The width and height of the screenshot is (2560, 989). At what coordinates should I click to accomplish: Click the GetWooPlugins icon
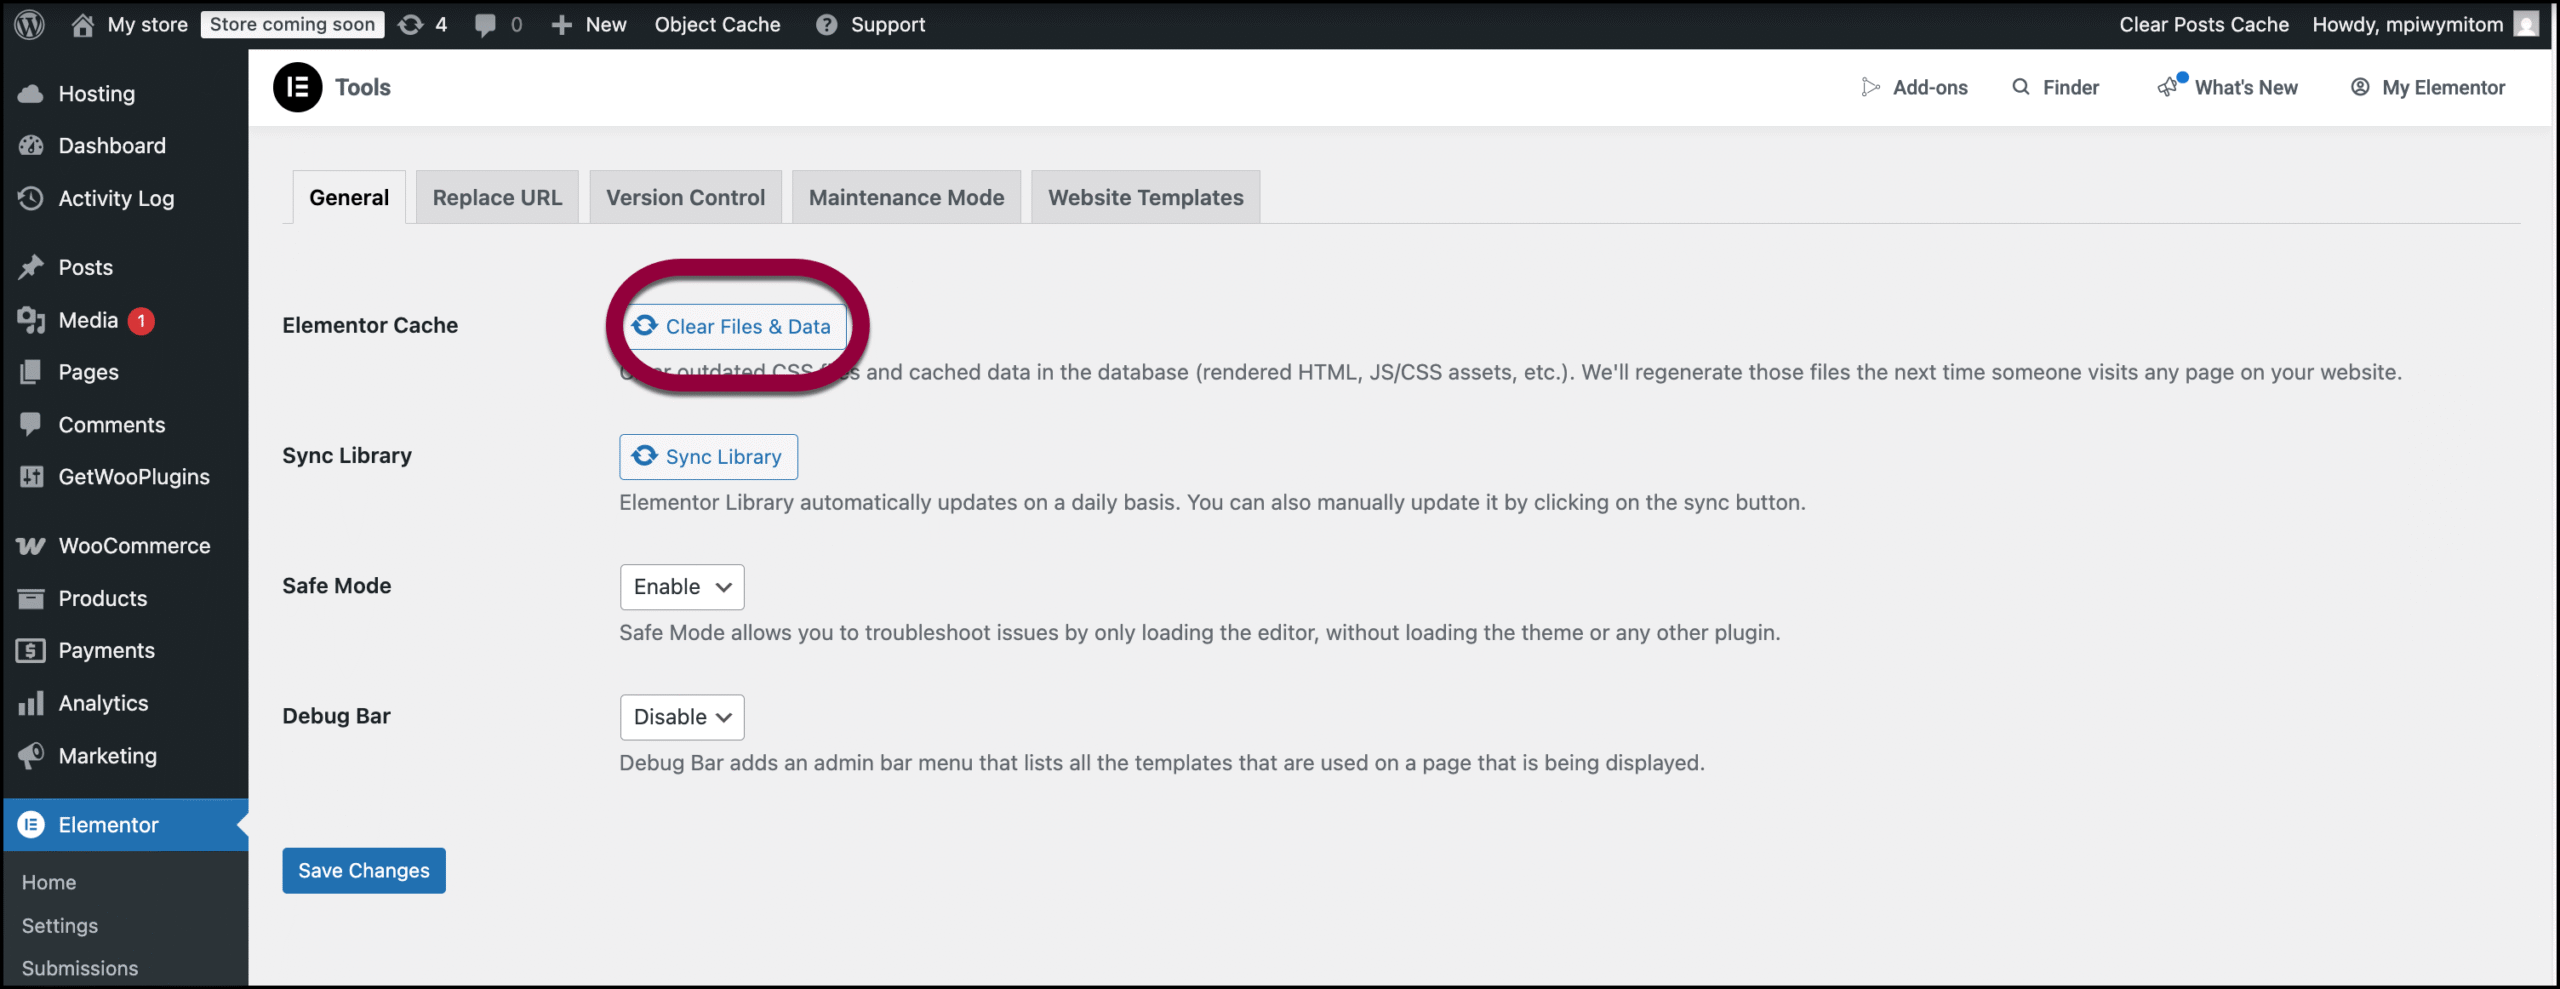(31, 477)
